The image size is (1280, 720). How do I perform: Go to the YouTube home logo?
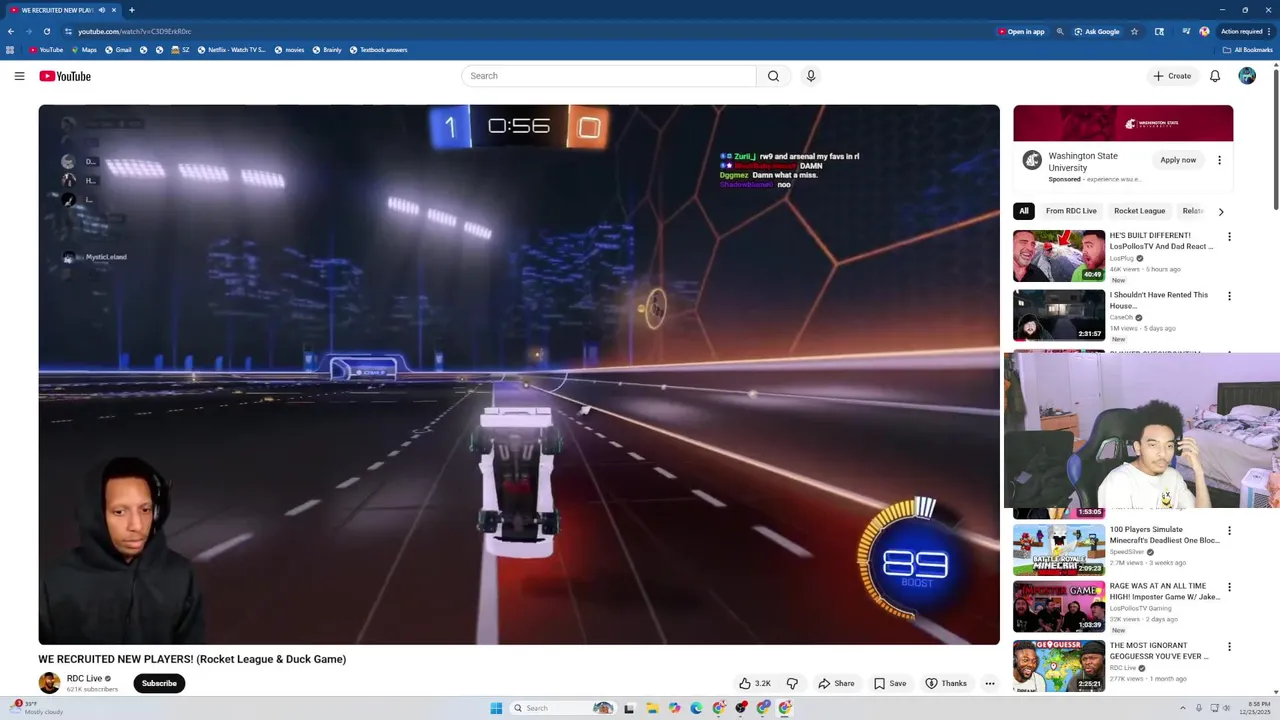coord(65,76)
